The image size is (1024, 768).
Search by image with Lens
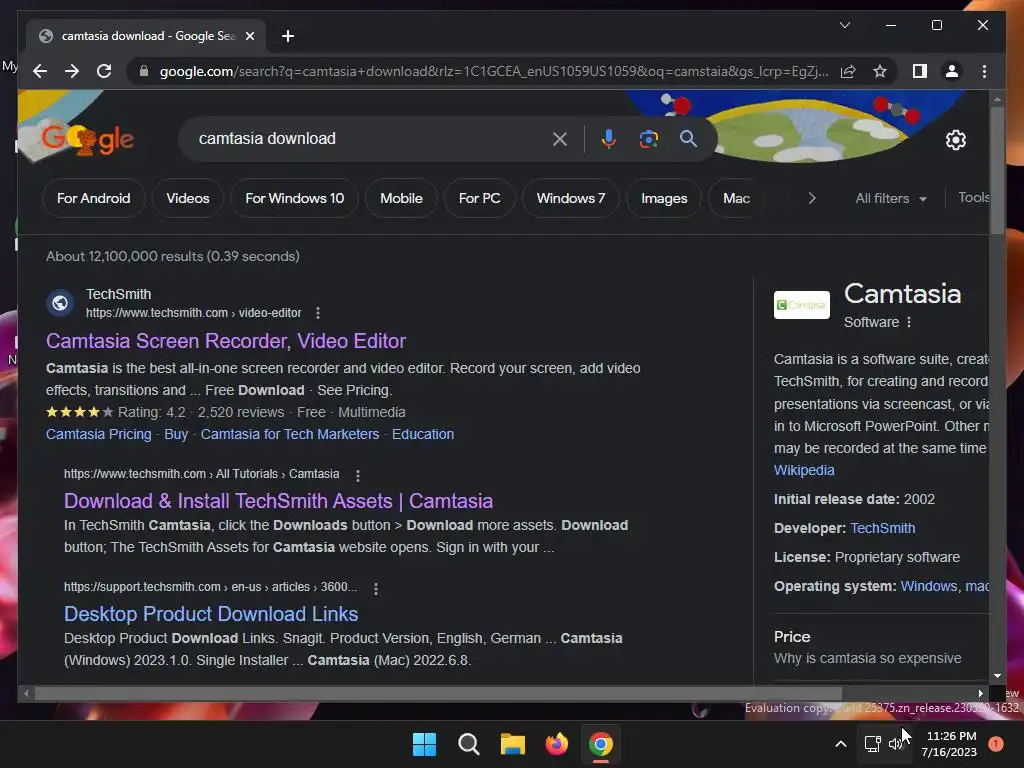click(648, 139)
